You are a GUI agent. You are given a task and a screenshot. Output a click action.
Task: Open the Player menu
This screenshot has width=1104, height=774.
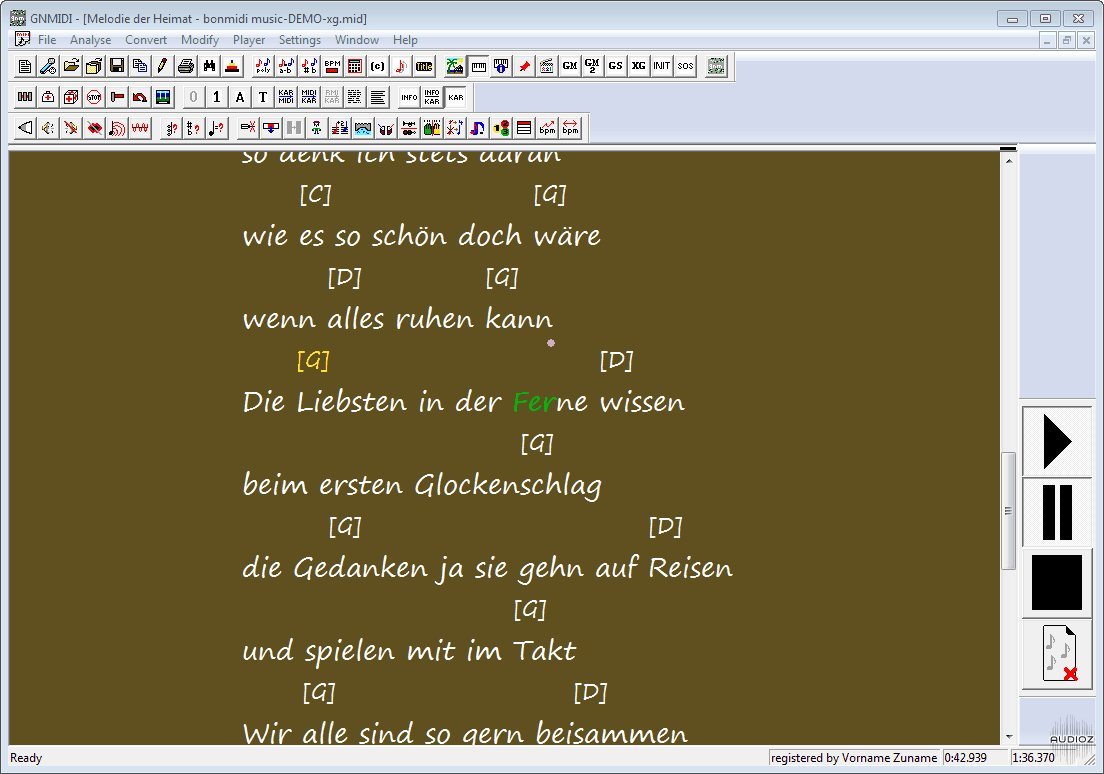[249, 40]
